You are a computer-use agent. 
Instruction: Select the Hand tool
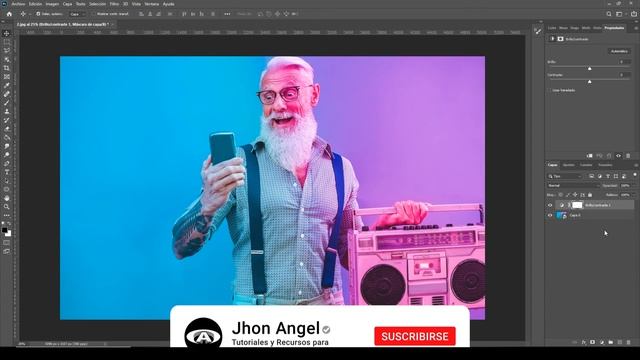click(6, 198)
